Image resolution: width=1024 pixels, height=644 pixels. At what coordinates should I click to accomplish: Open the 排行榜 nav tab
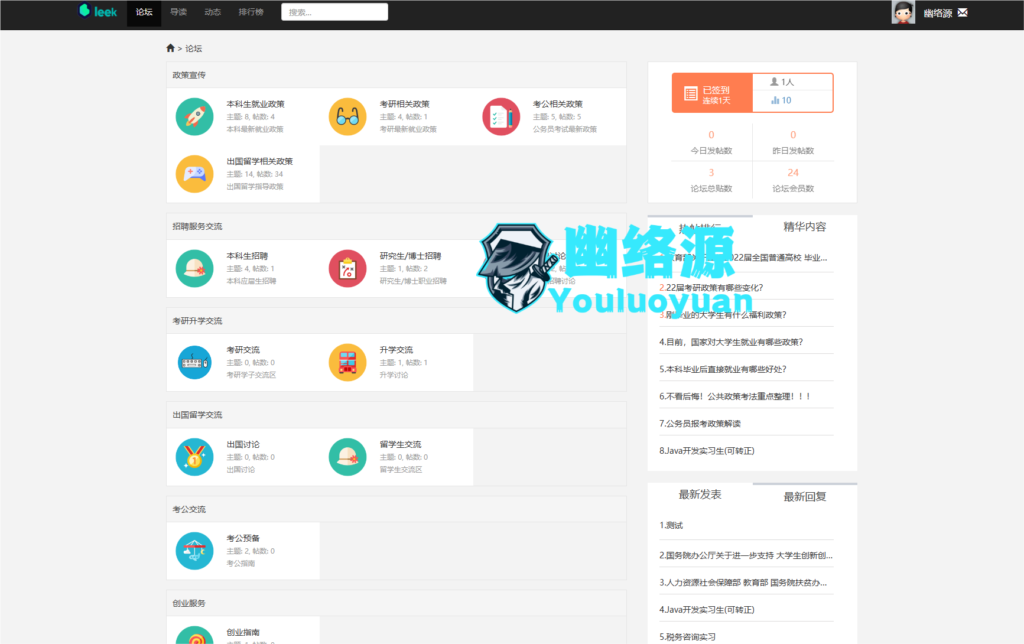[251, 12]
